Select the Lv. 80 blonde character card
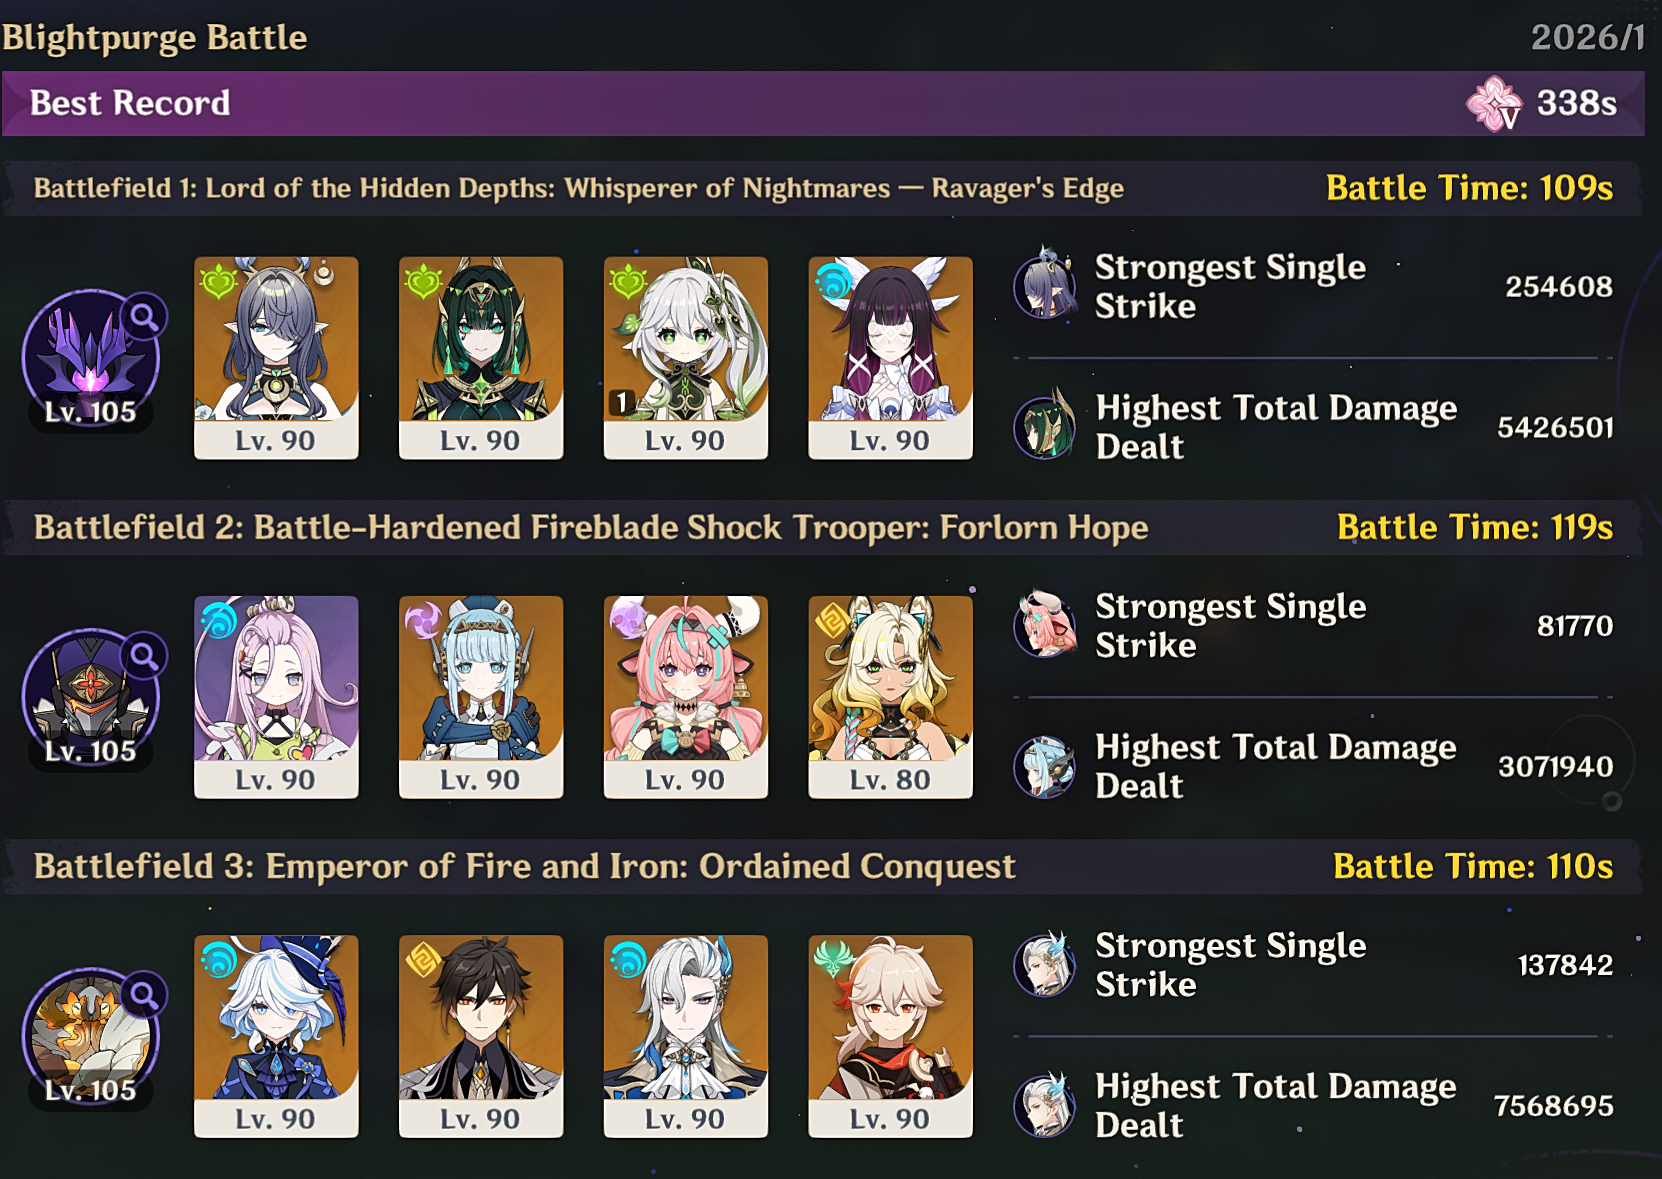This screenshot has height=1179, width=1662. pos(890,697)
